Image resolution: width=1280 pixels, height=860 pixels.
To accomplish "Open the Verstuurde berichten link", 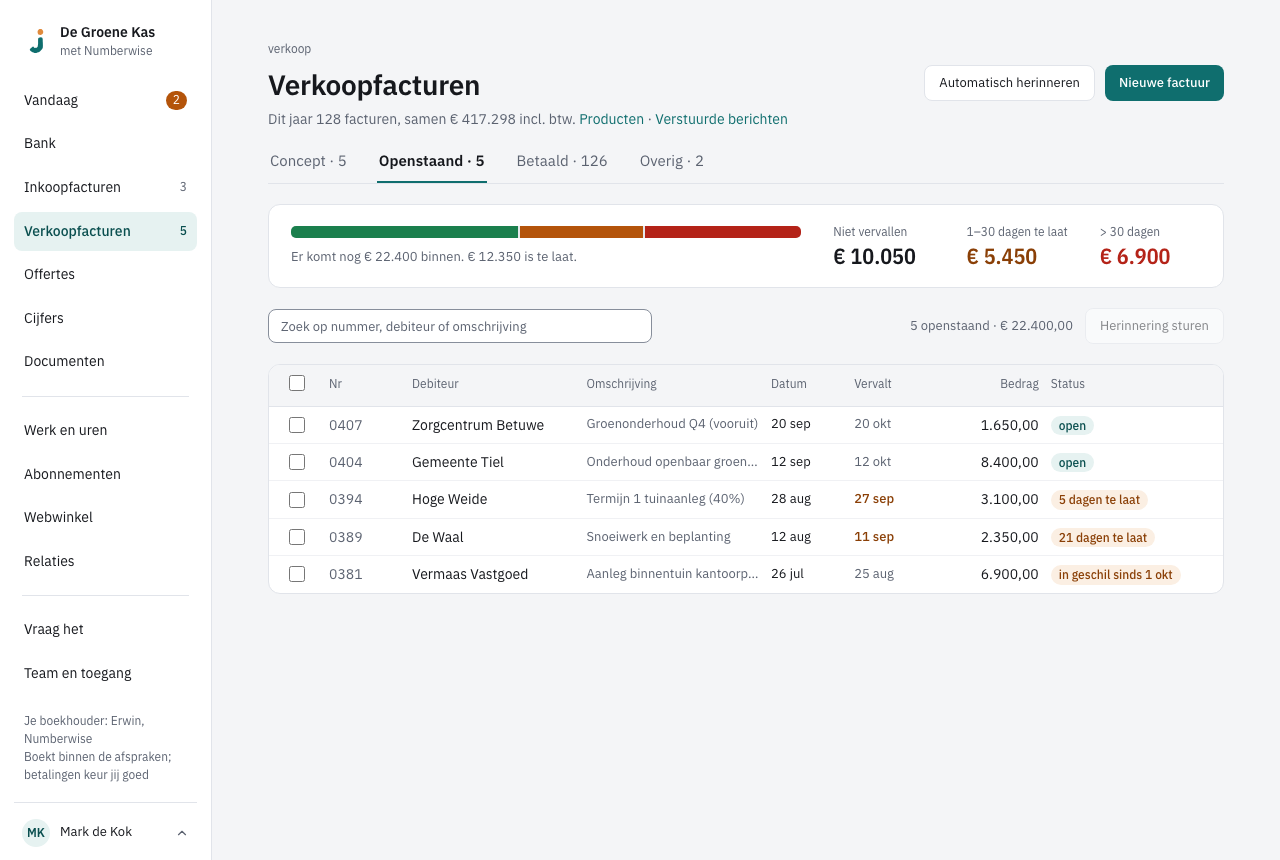I will coord(721,119).
